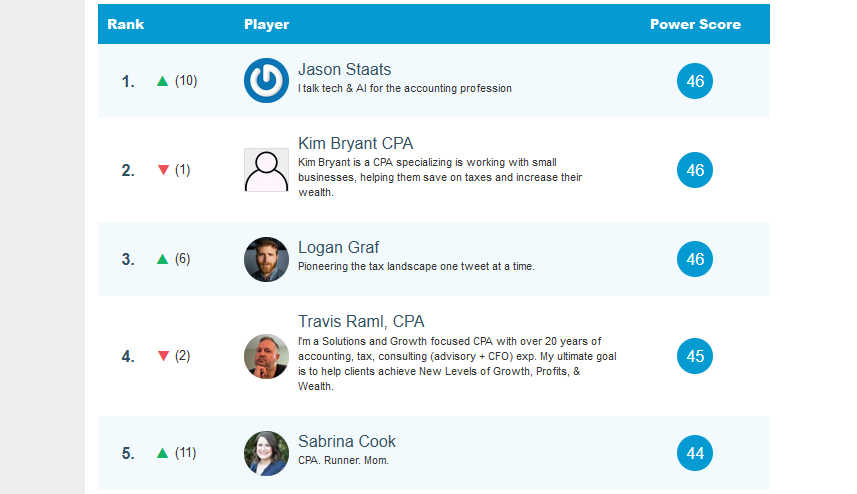Click the green up arrow beside rank 3

coord(163,259)
